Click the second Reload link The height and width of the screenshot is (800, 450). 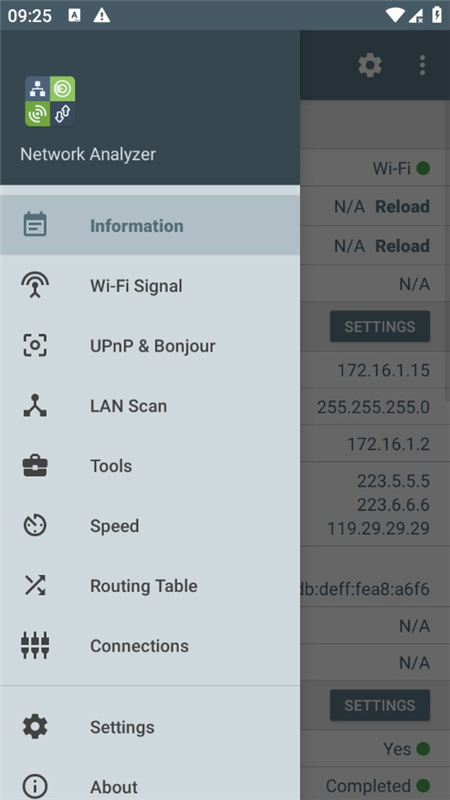click(402, 246)
